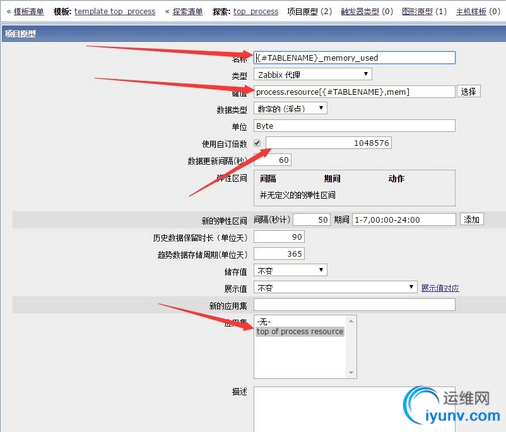The height and width of the screenshot is (432, 506).
Task: Open the top_process discovery rule link
Action: pyautogui.click(x=255, y=12)
